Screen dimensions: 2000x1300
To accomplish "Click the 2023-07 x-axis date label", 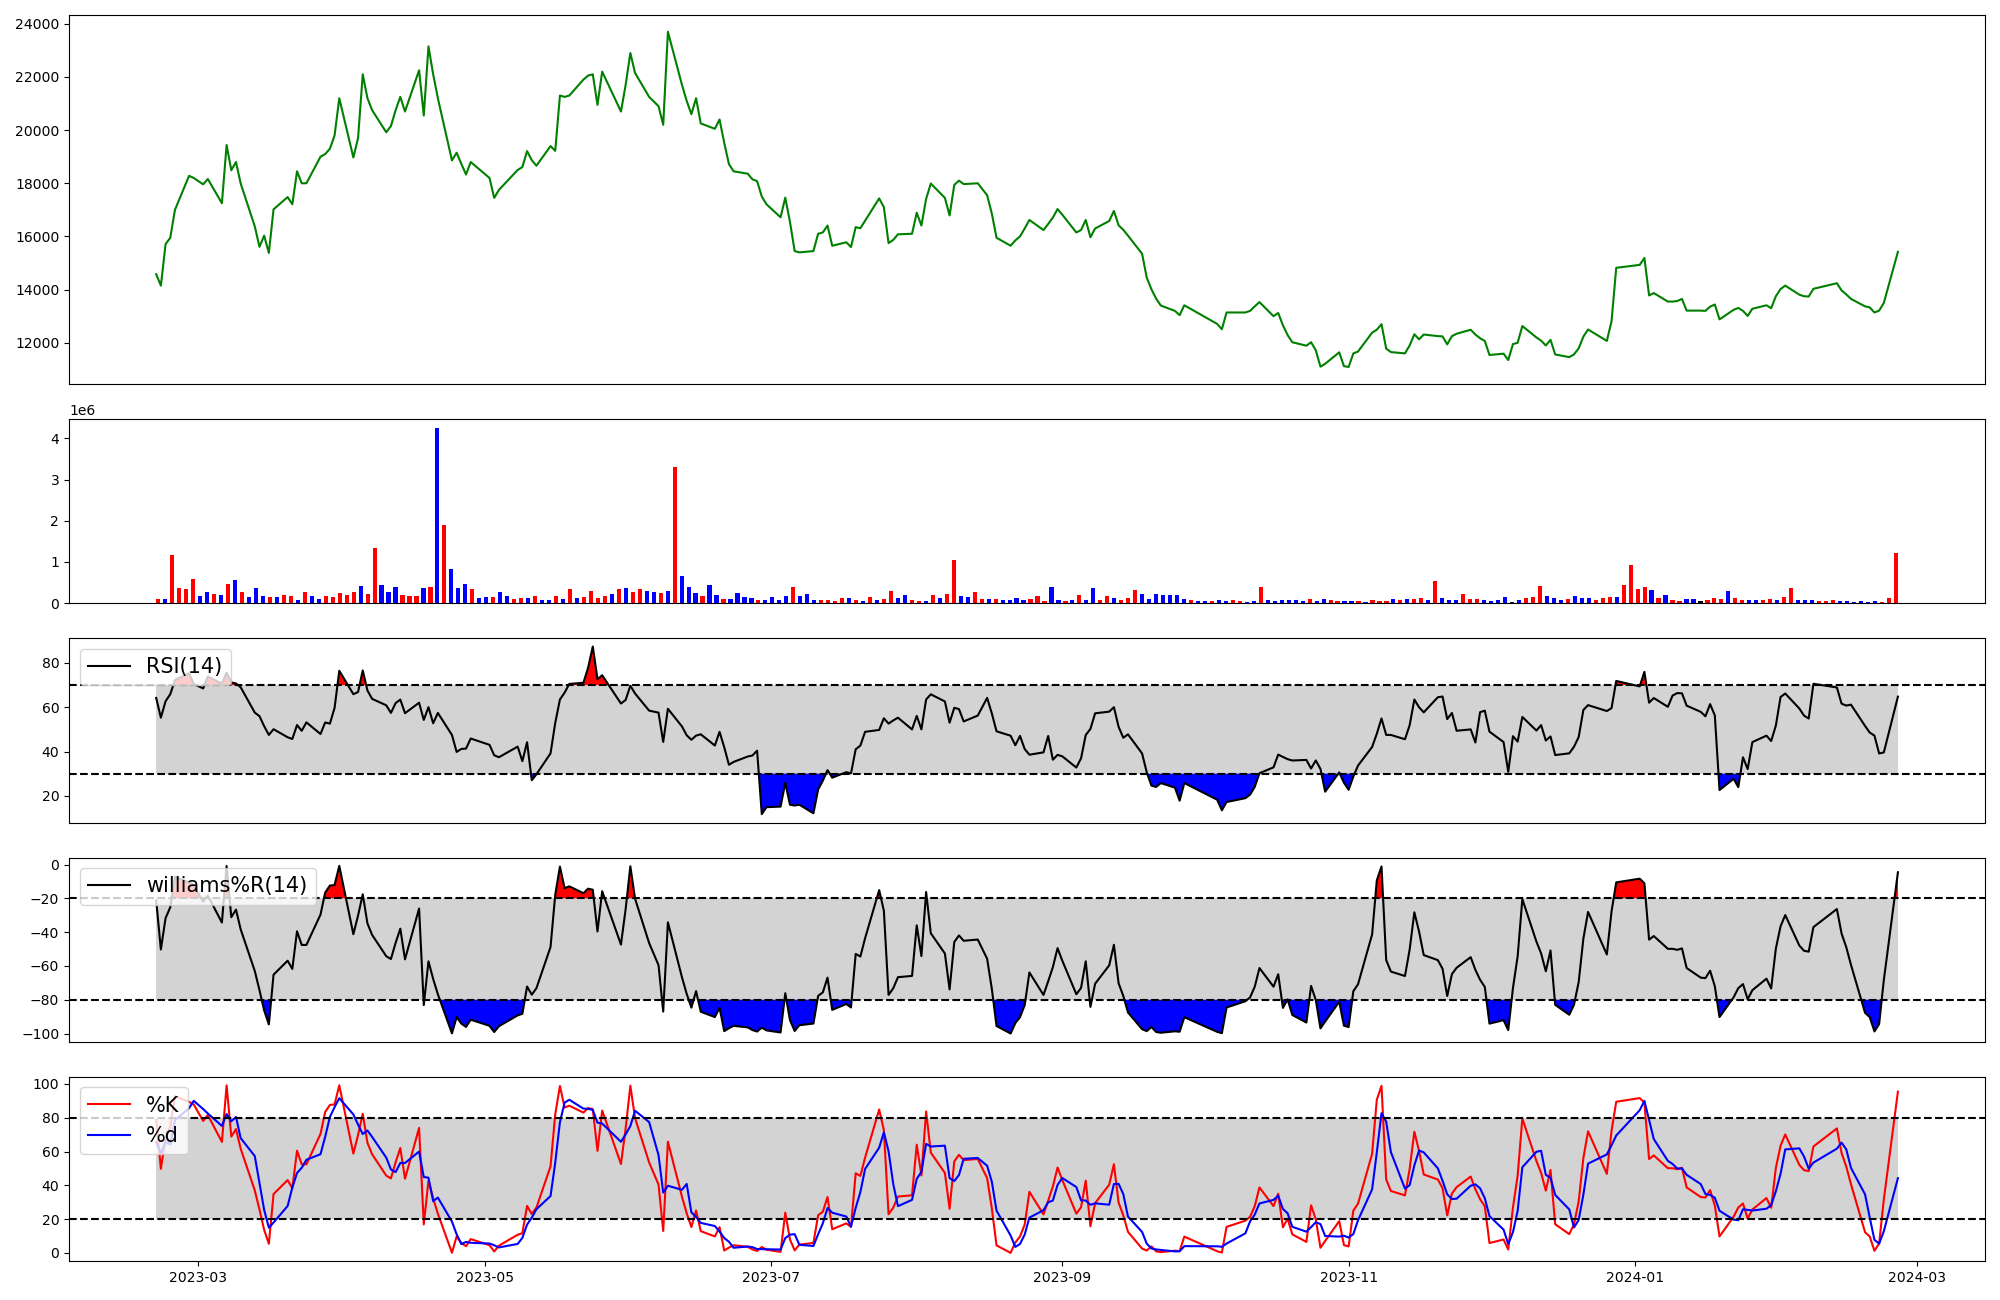I will pos(772,1277).
